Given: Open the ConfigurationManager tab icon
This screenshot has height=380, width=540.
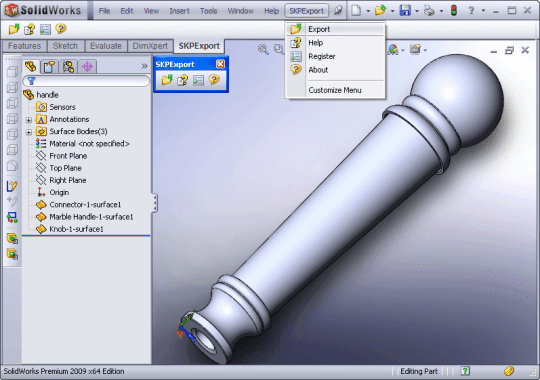Looking at the screenshot, I should tap(69, 66).
